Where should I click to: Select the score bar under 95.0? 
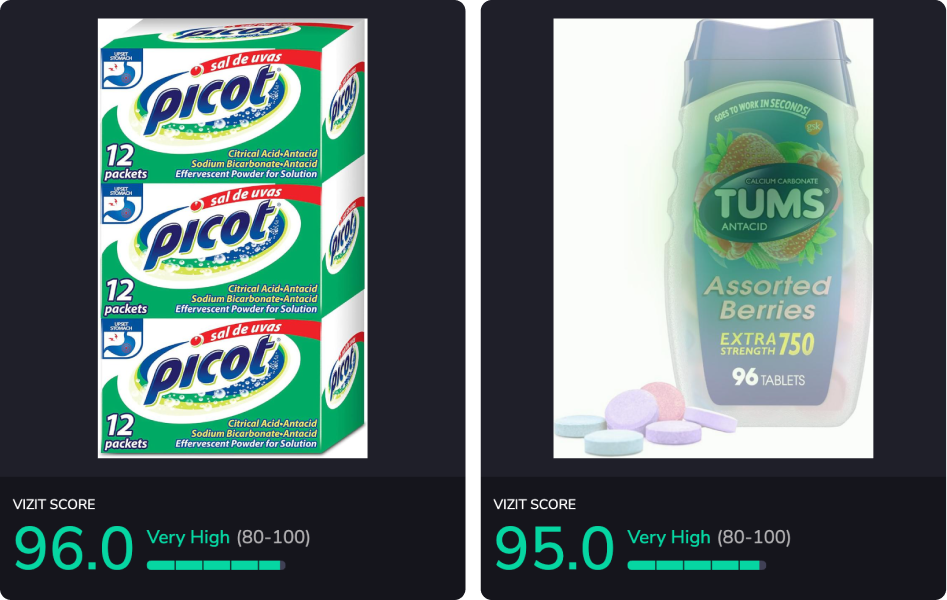click(x=697, y=566)
